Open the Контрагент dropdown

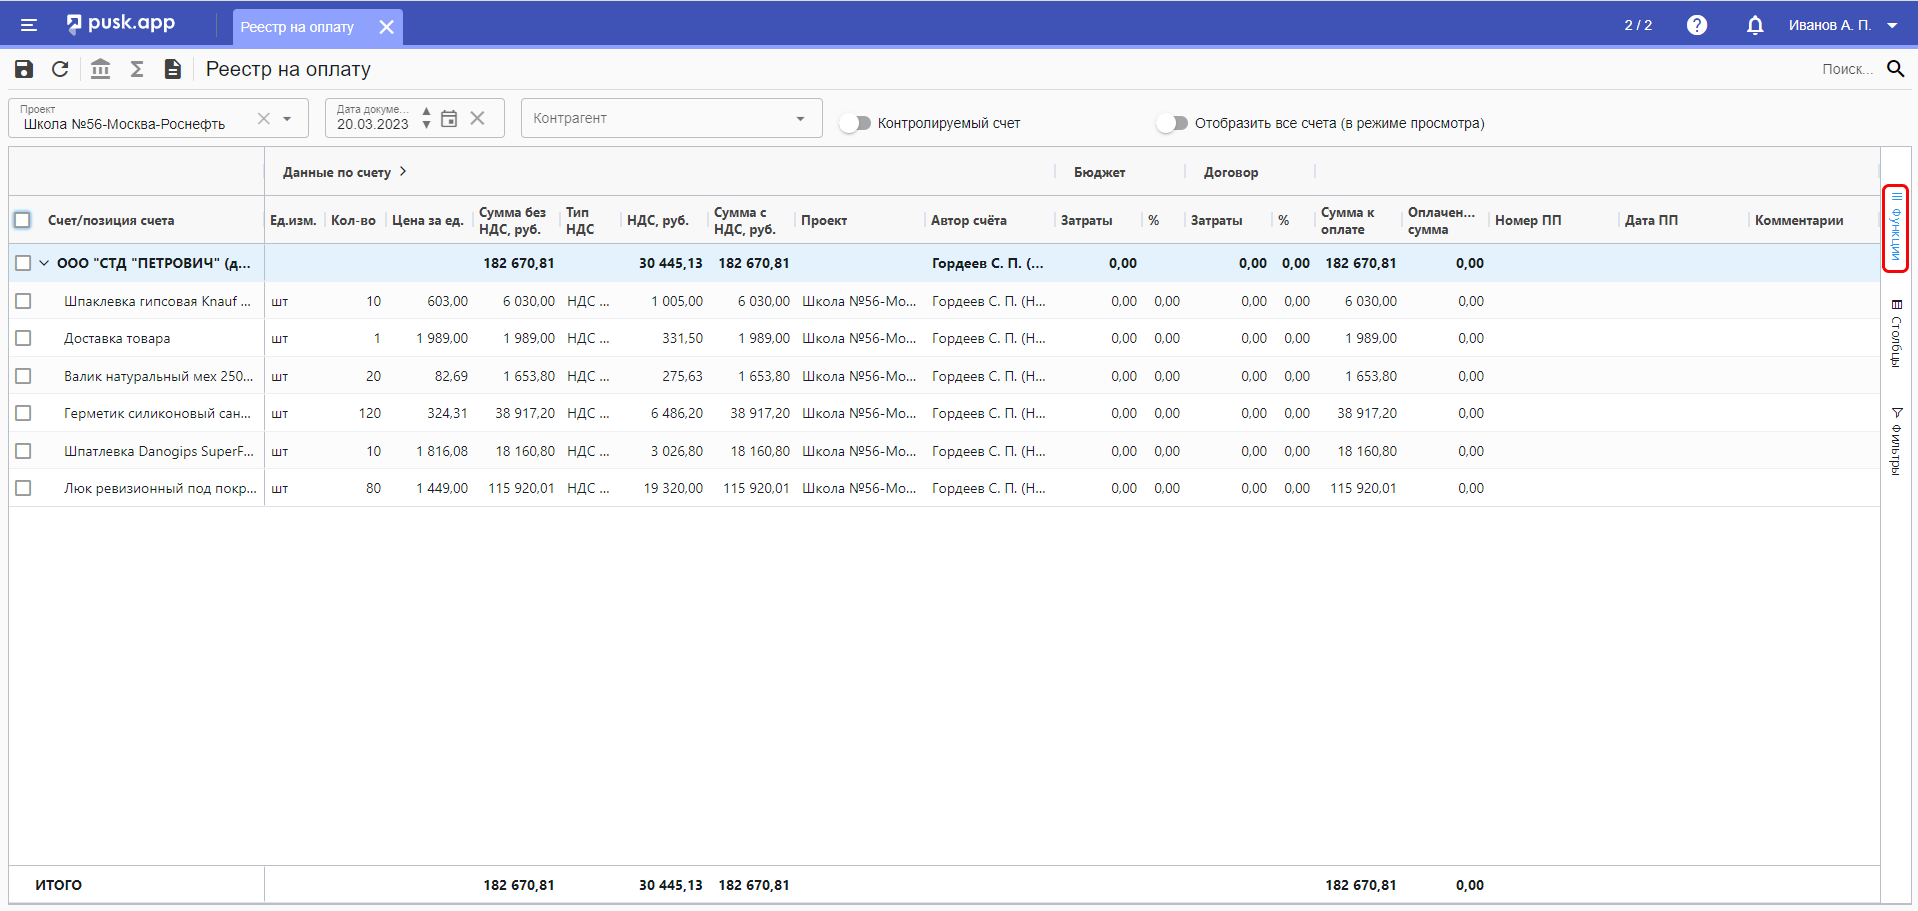[670, 118]
